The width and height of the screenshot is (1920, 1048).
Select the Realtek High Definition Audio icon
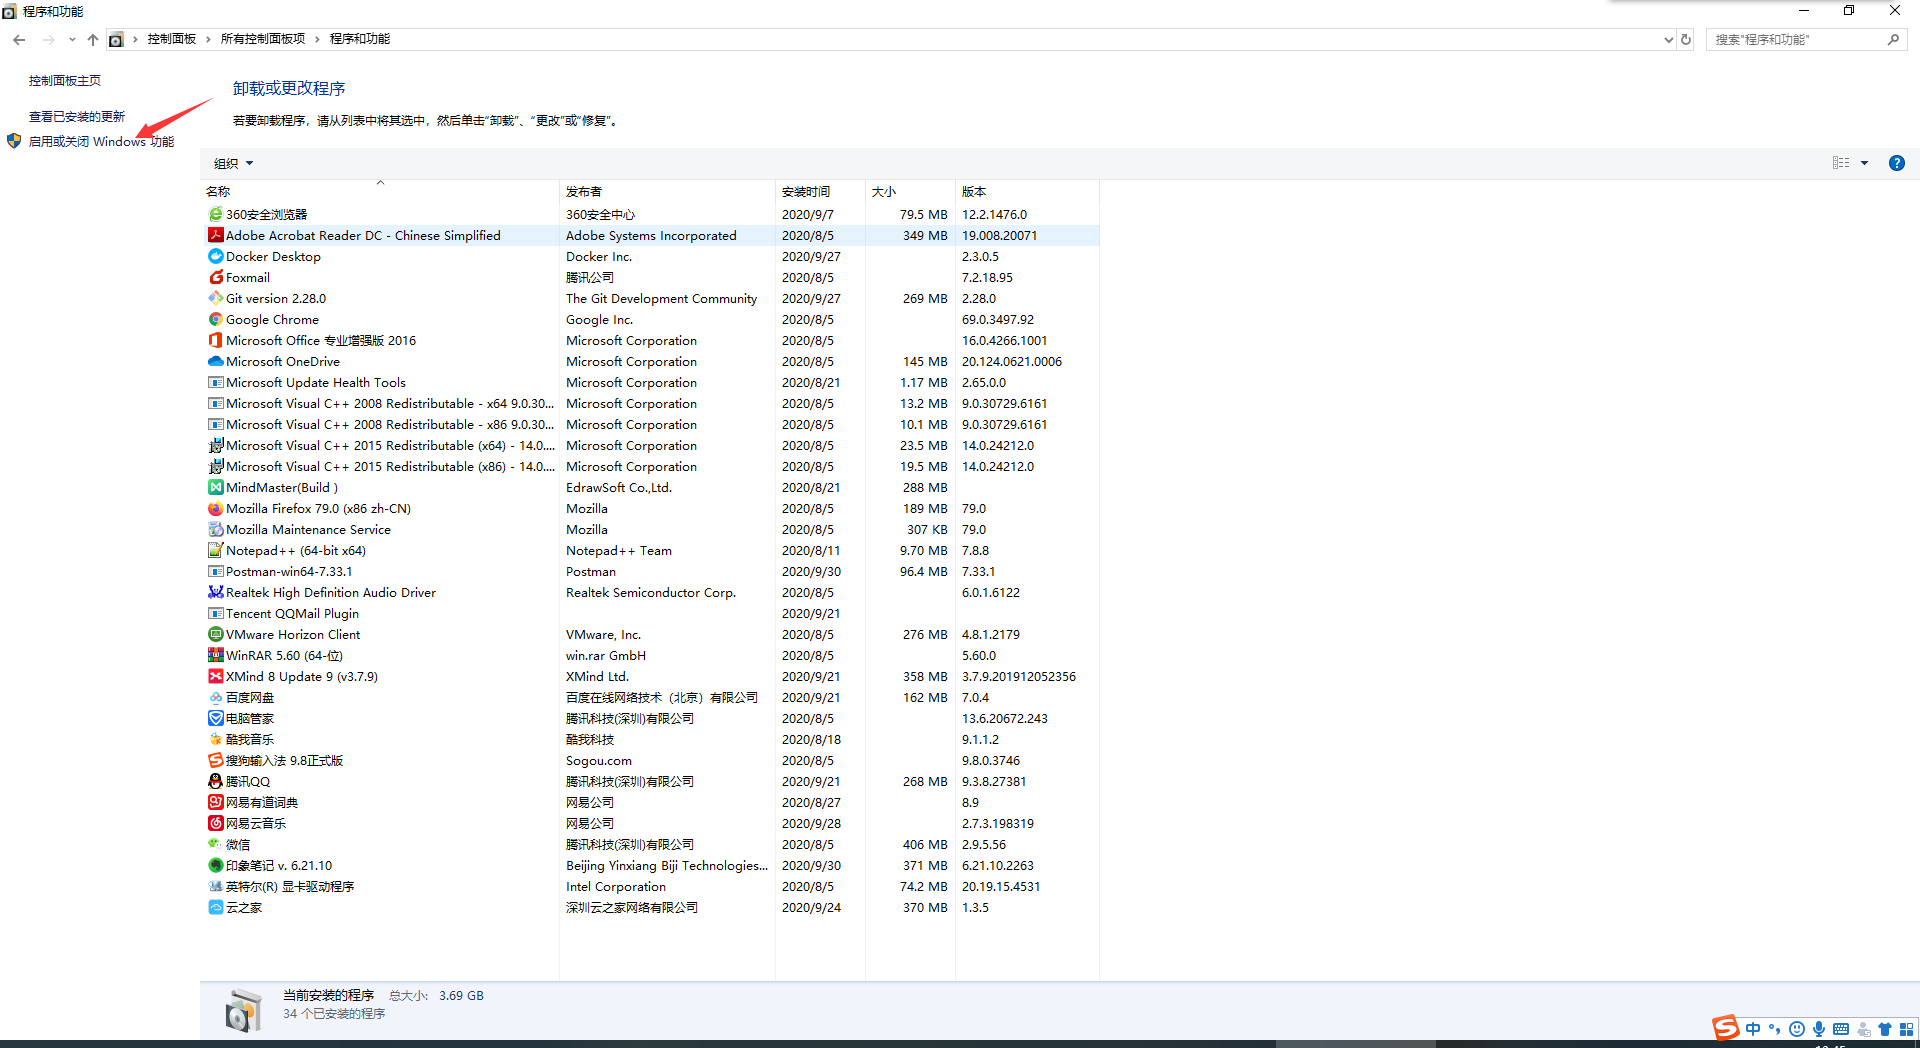(215, 592)
